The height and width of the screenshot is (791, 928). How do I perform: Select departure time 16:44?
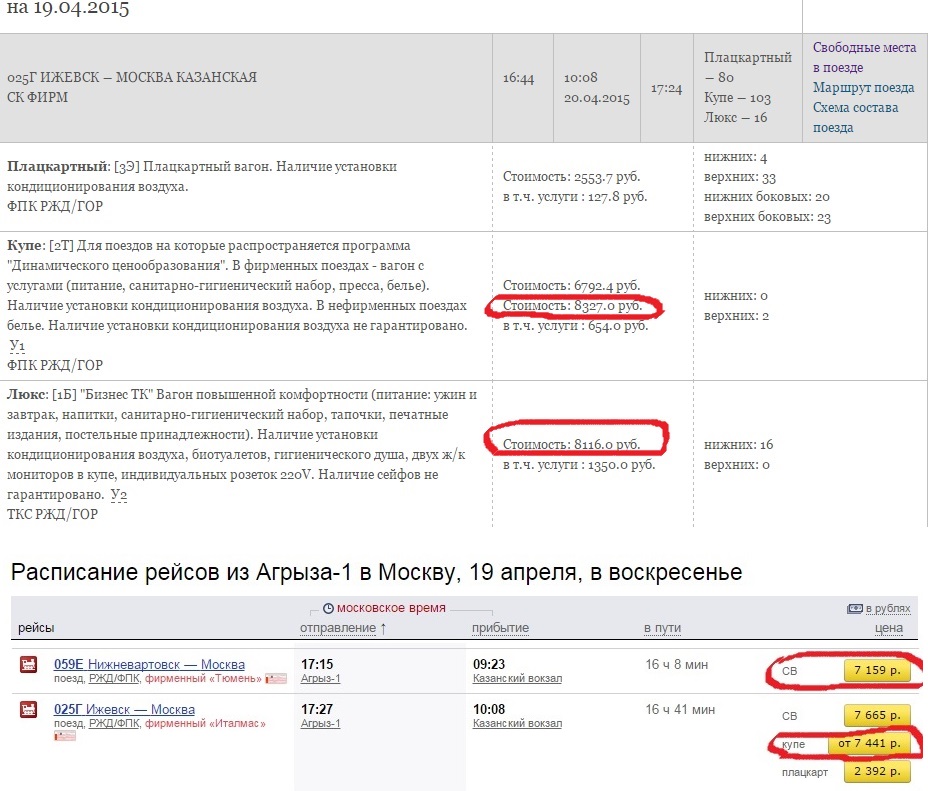[x=518, y=78]
